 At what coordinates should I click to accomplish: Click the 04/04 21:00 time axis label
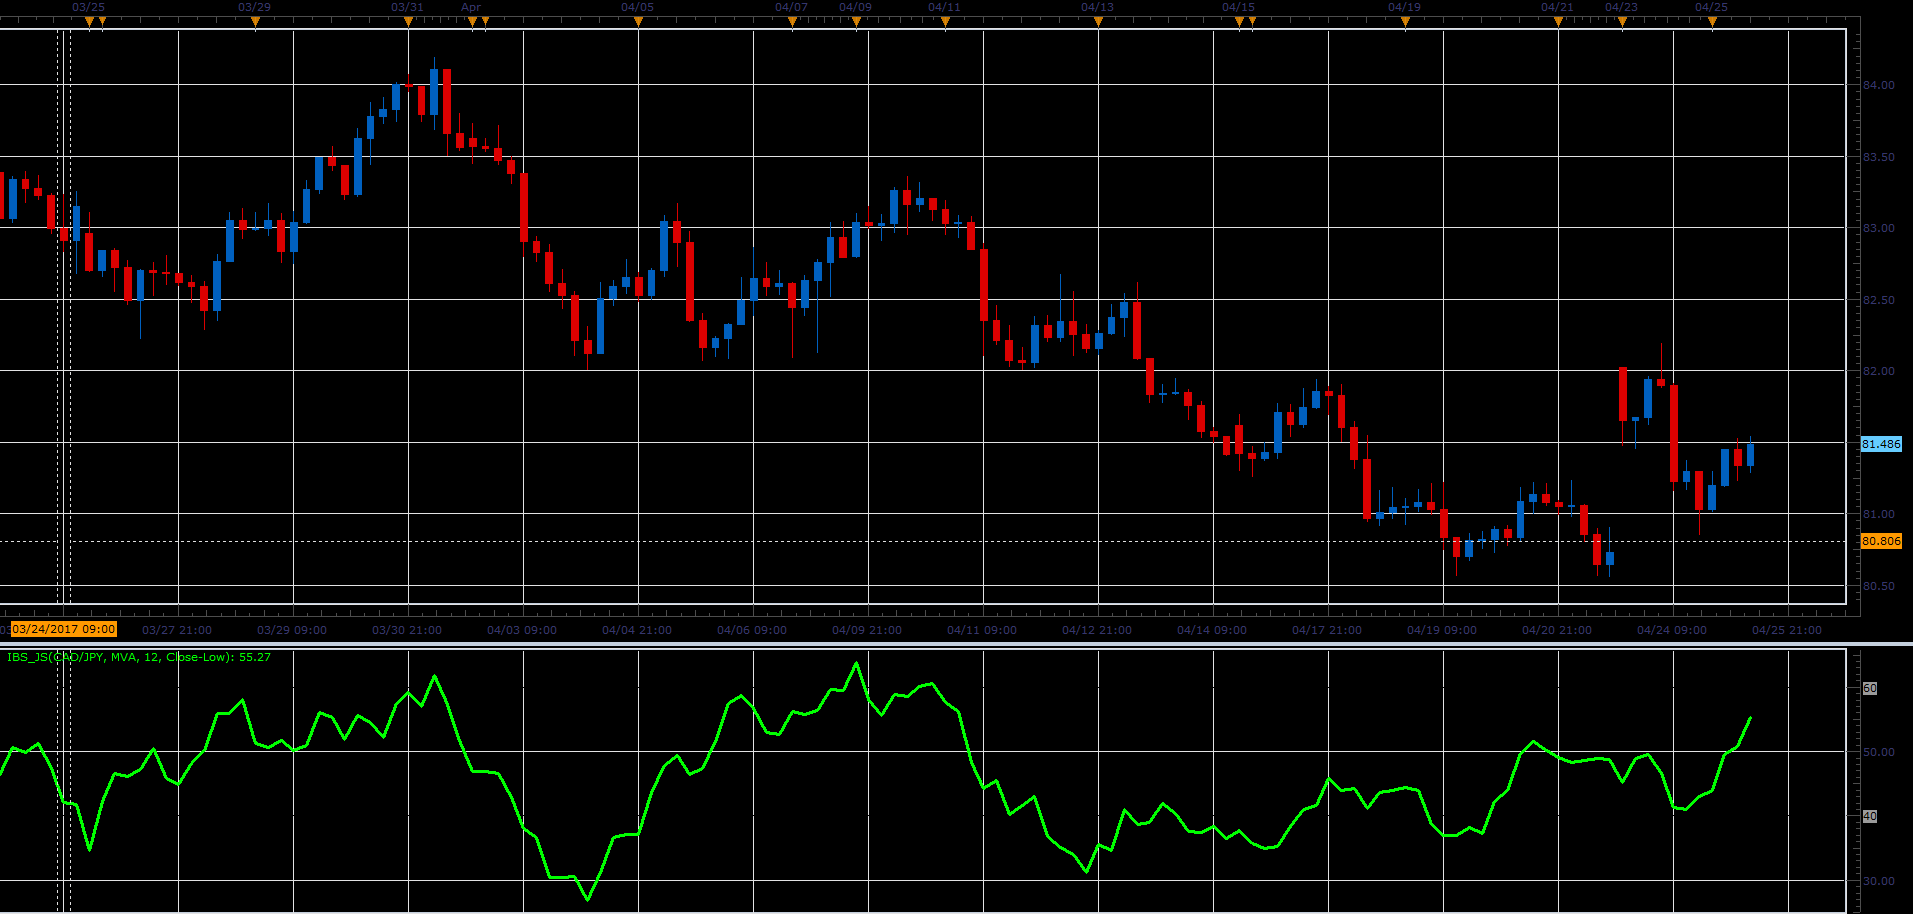pos(637,630)
